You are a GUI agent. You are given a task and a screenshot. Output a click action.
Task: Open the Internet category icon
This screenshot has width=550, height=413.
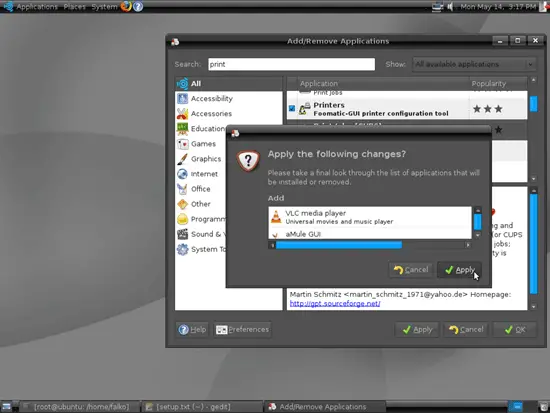coord(182,174)
